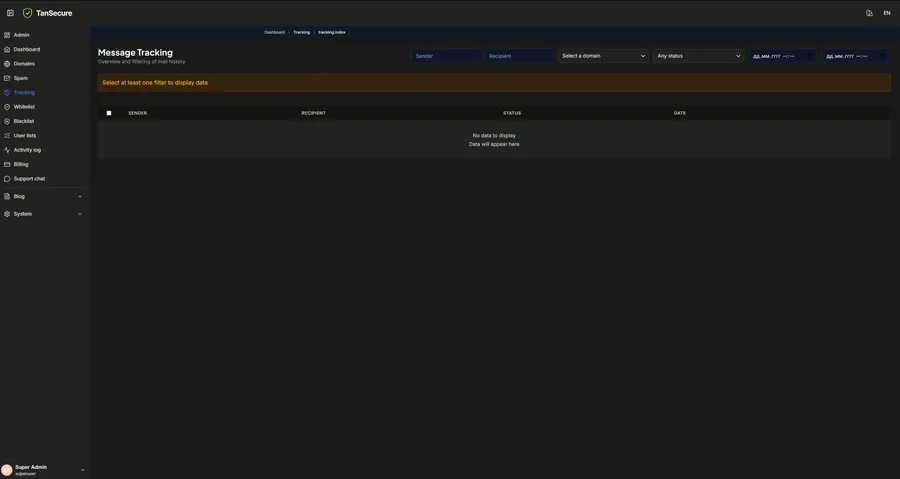The width and height of the screenshot is (900, 479).
Task: Click the 'No data to display' text
Action: [494, 135]
